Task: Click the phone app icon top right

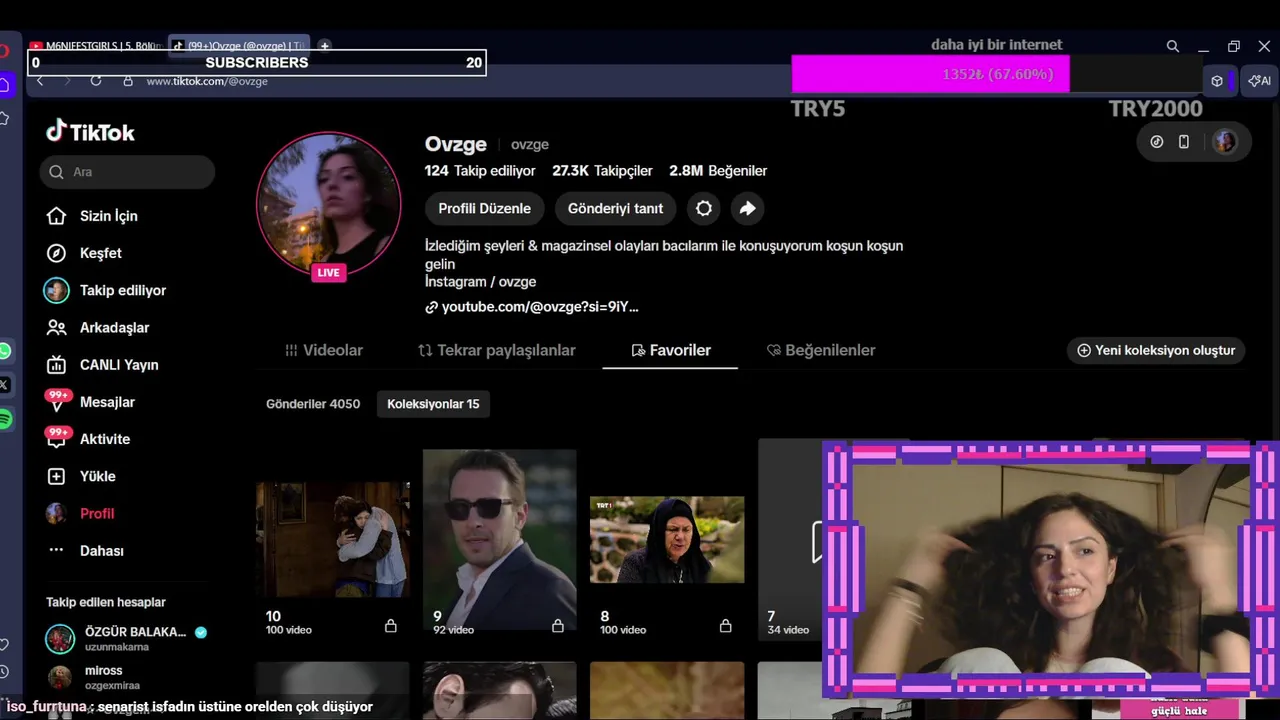Action: click(x=1184, y=142)
